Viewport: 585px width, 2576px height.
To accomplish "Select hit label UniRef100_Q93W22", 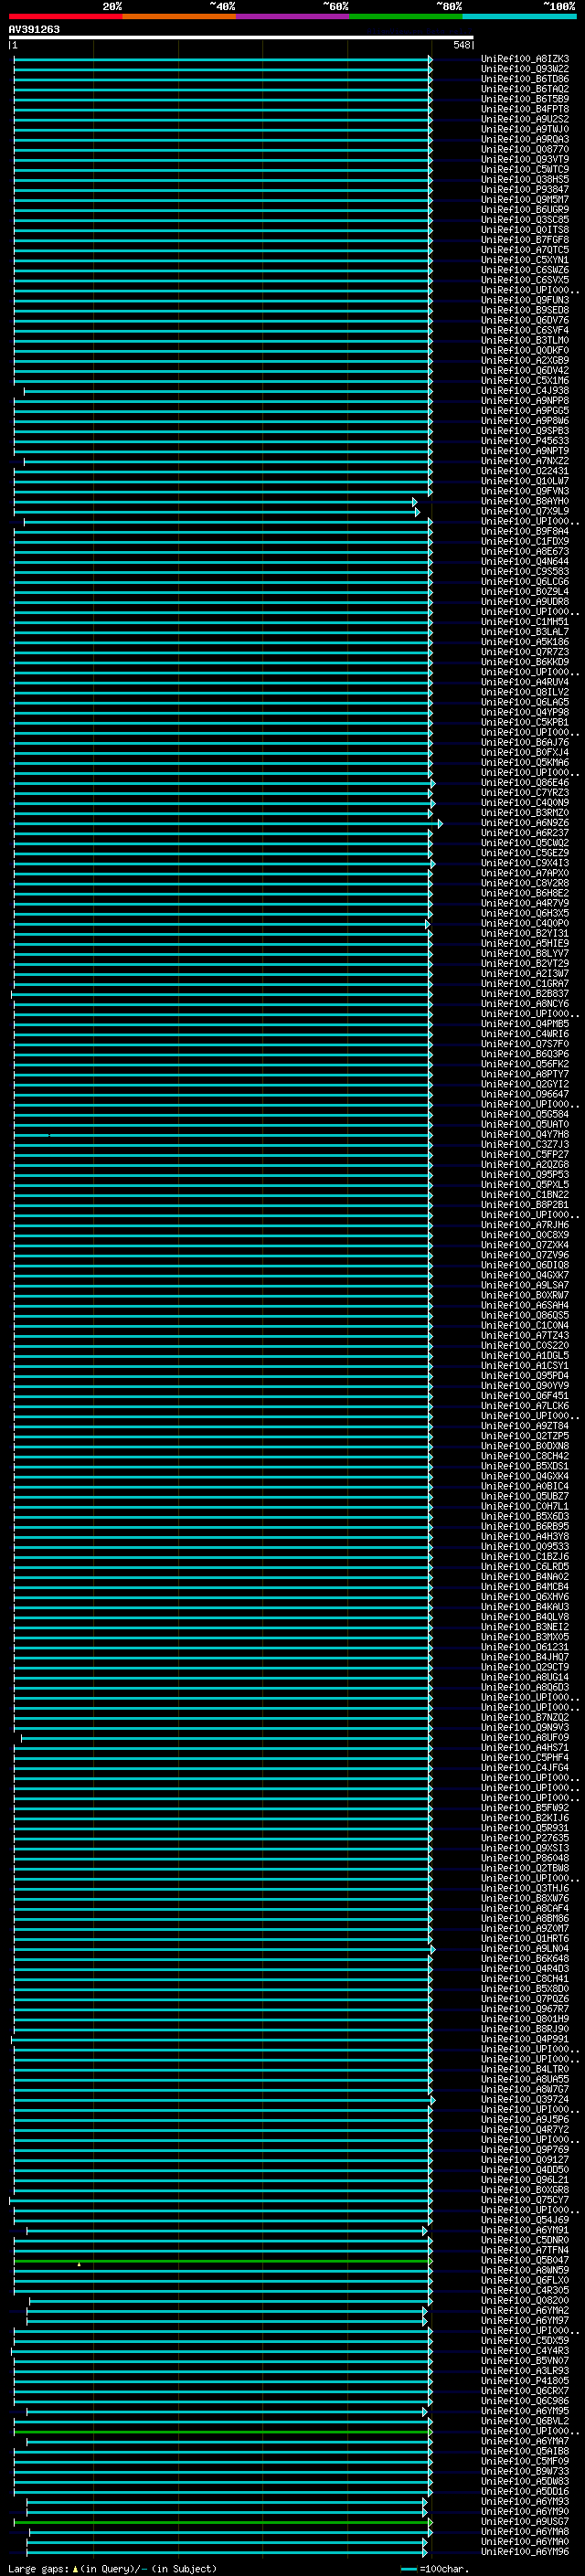I will point(525,69).
